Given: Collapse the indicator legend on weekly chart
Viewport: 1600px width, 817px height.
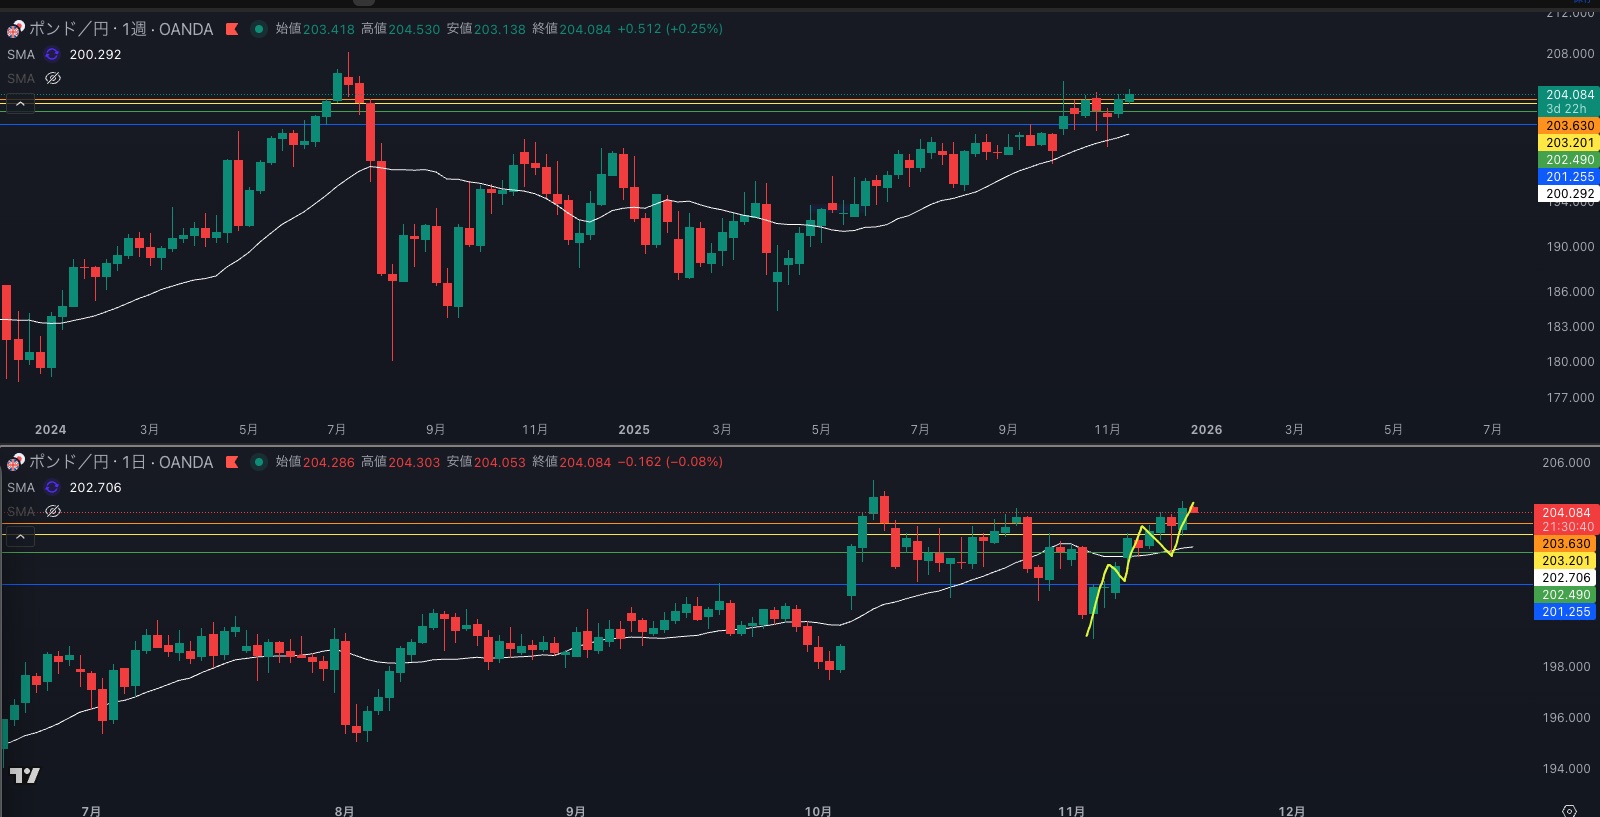Looking at the screenshot, I should pos(20,104).
